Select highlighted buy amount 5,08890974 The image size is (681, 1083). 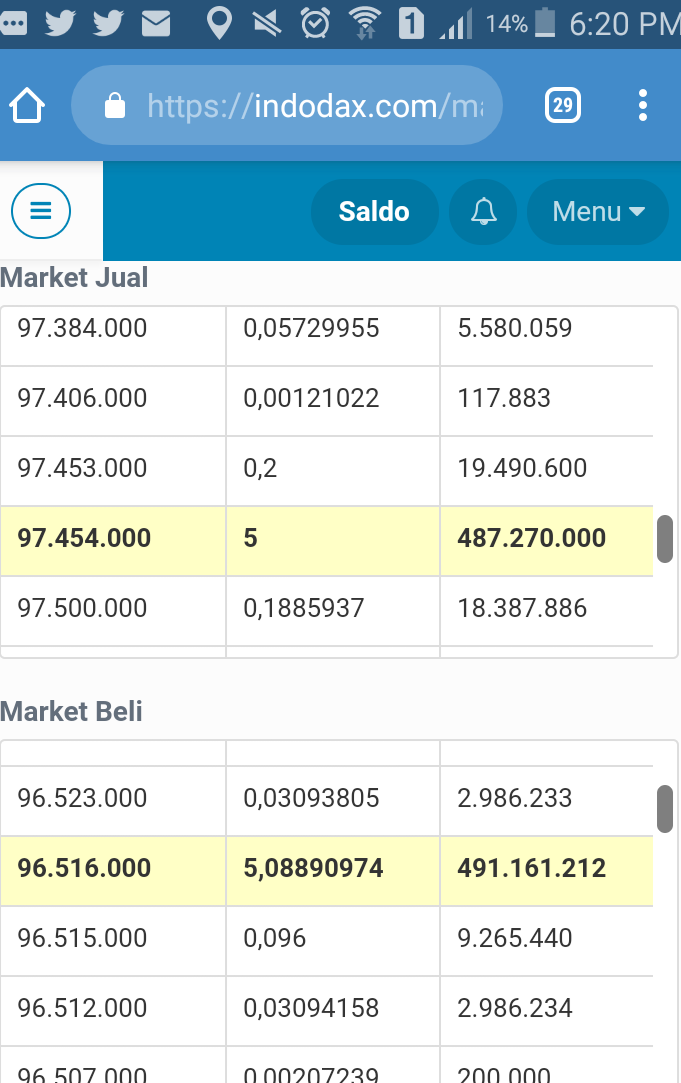(x=313, y=868)
